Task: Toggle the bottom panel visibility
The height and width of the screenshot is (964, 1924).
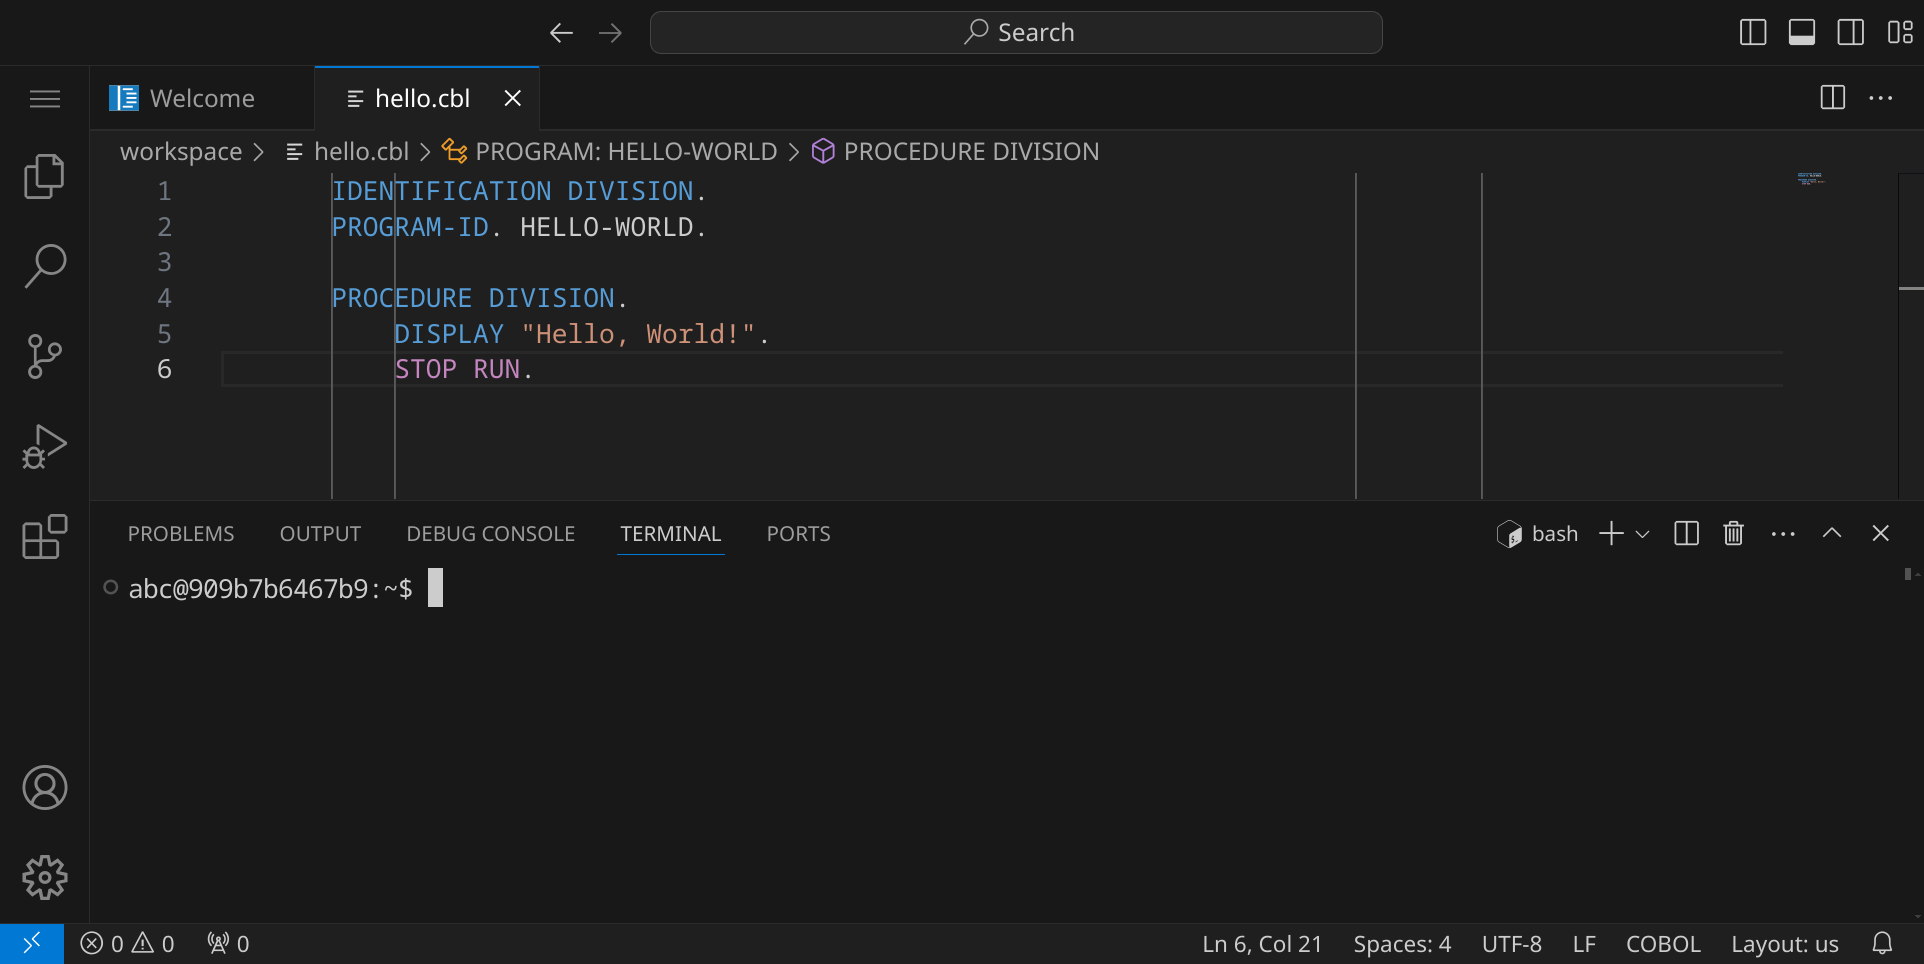Action: 1802,33
